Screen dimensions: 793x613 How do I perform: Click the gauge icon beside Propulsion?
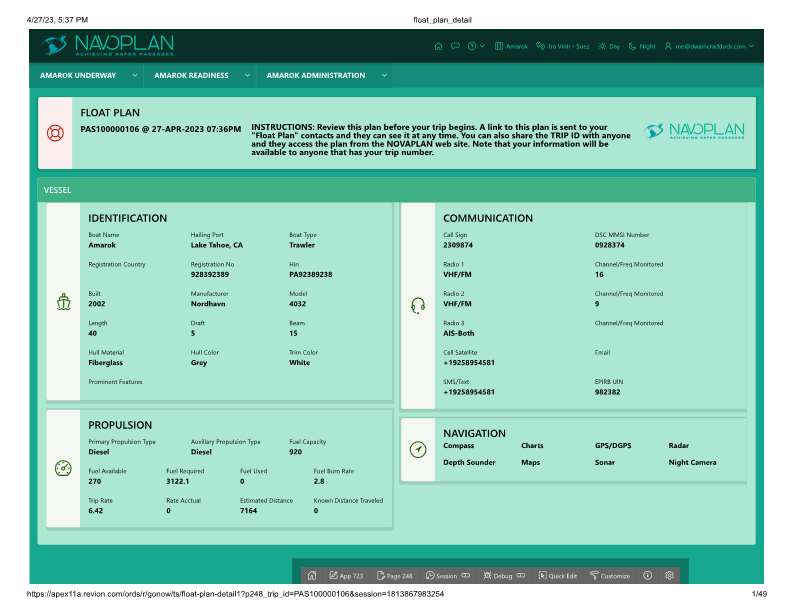point(62,468)
